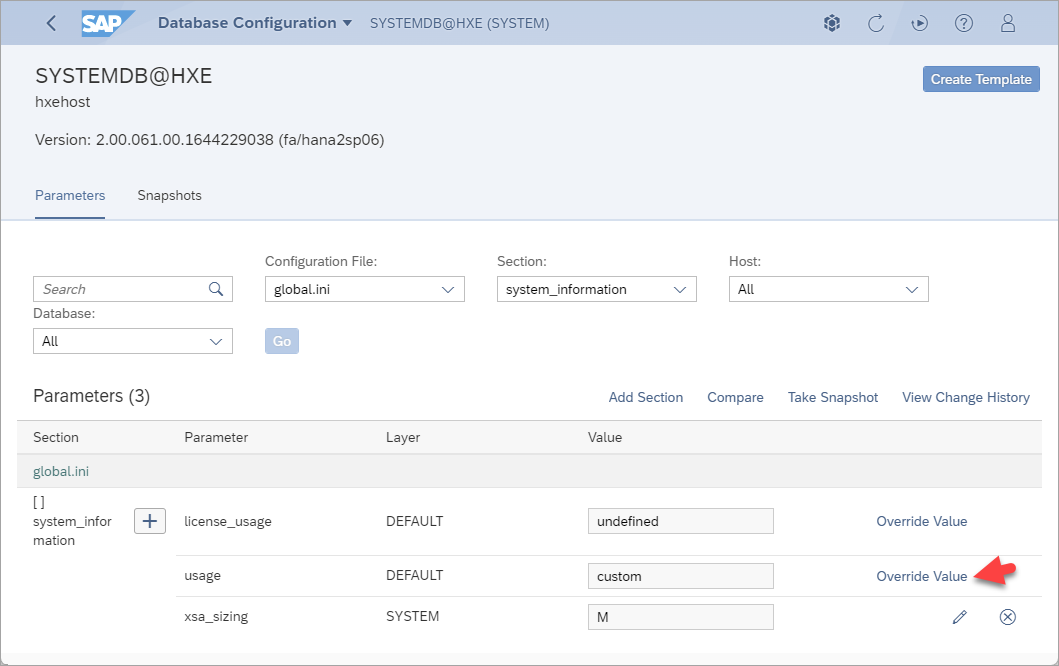Open View Change History
Viewport: 1059px width, 666px height.
966,397
